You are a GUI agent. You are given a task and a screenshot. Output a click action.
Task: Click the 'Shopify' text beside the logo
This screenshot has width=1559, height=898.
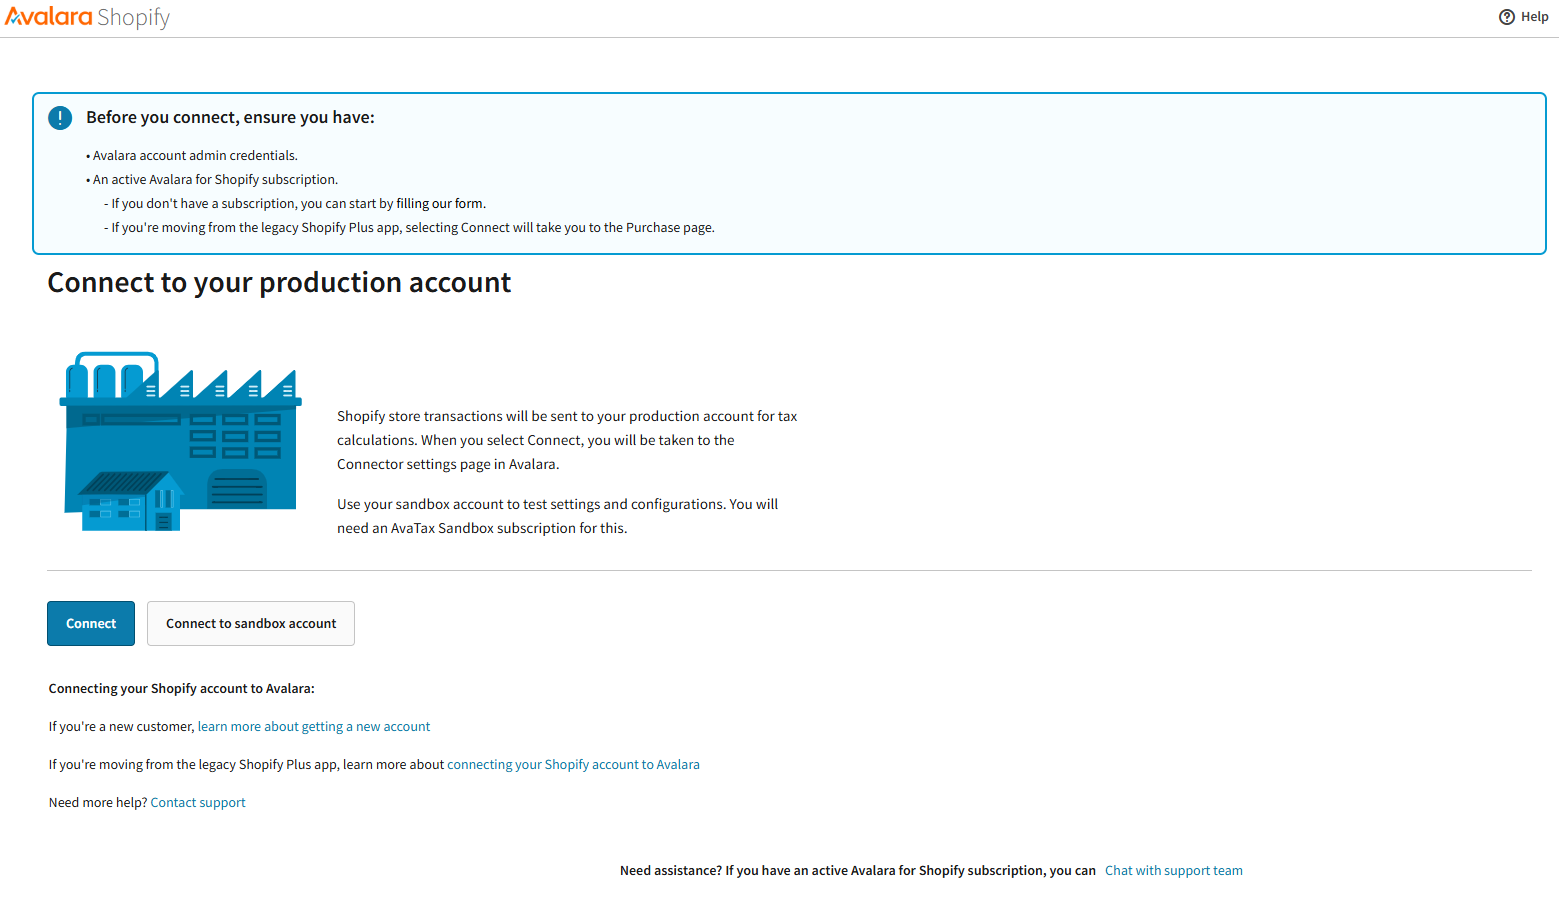pos(134,18)
